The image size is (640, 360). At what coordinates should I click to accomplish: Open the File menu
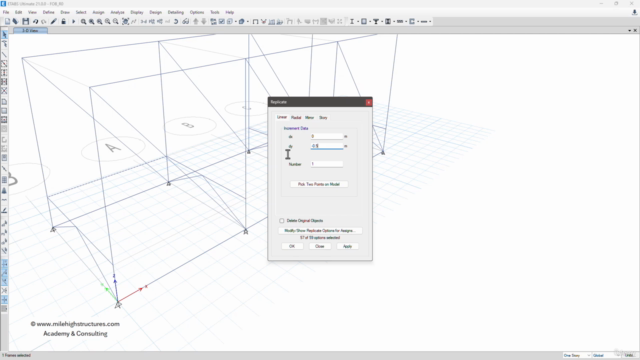pyautogui.click(x=6, y=12)
